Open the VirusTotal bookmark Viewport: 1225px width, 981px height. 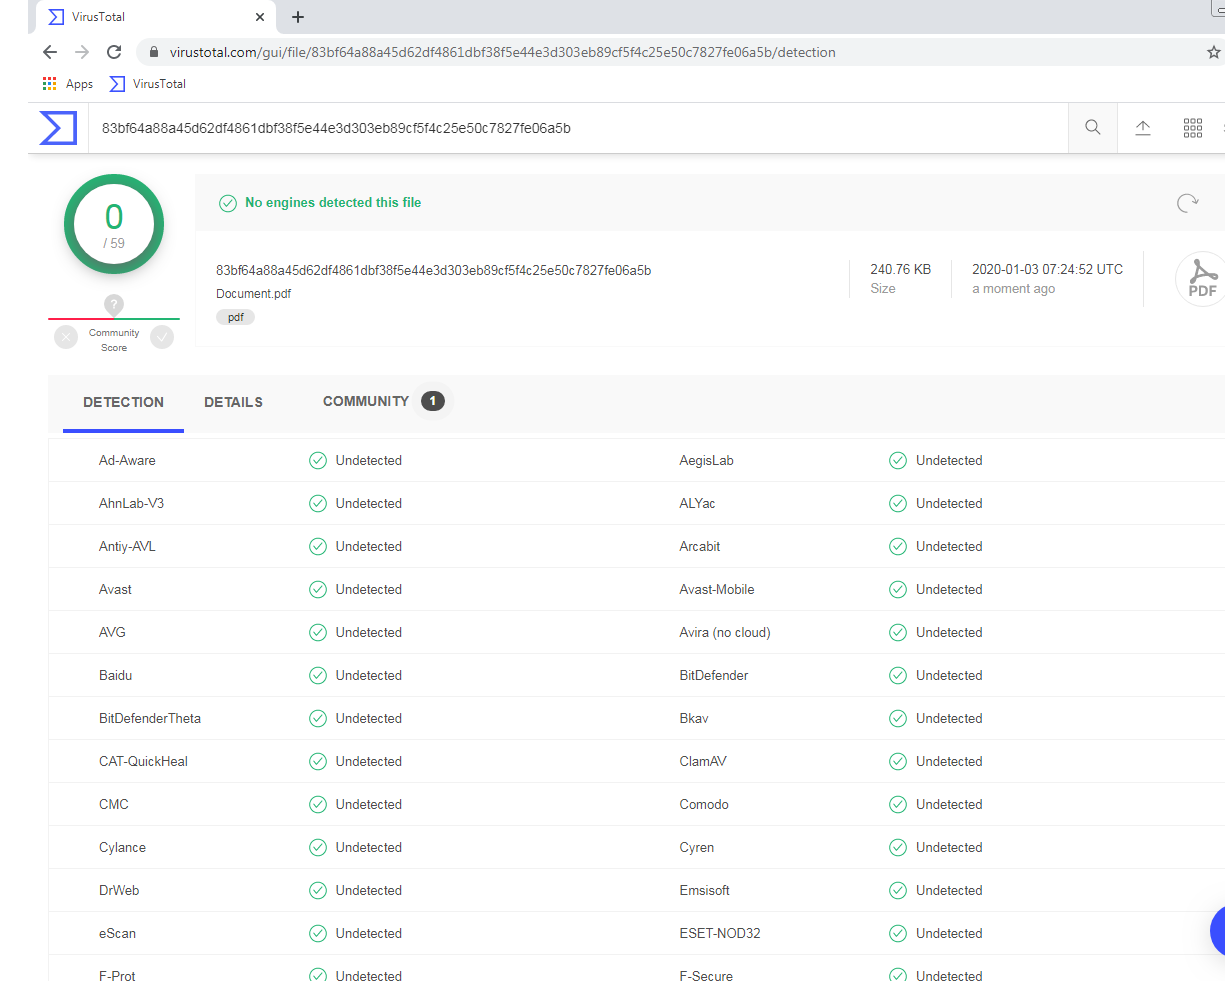point(148,84)
